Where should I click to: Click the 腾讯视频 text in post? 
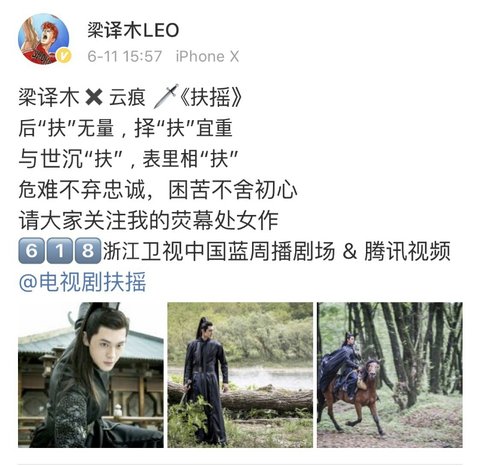(x=407, y=251)
